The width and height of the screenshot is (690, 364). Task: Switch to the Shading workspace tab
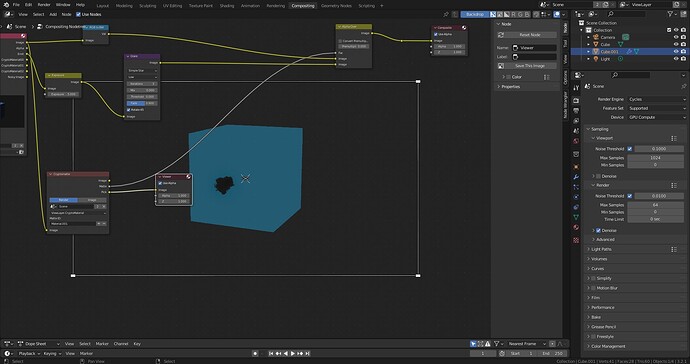[227, 6]
